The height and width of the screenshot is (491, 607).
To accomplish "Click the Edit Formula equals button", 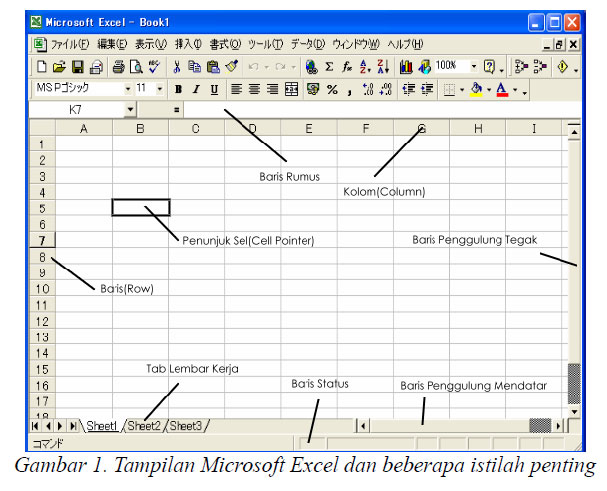I will pos(177,110).
